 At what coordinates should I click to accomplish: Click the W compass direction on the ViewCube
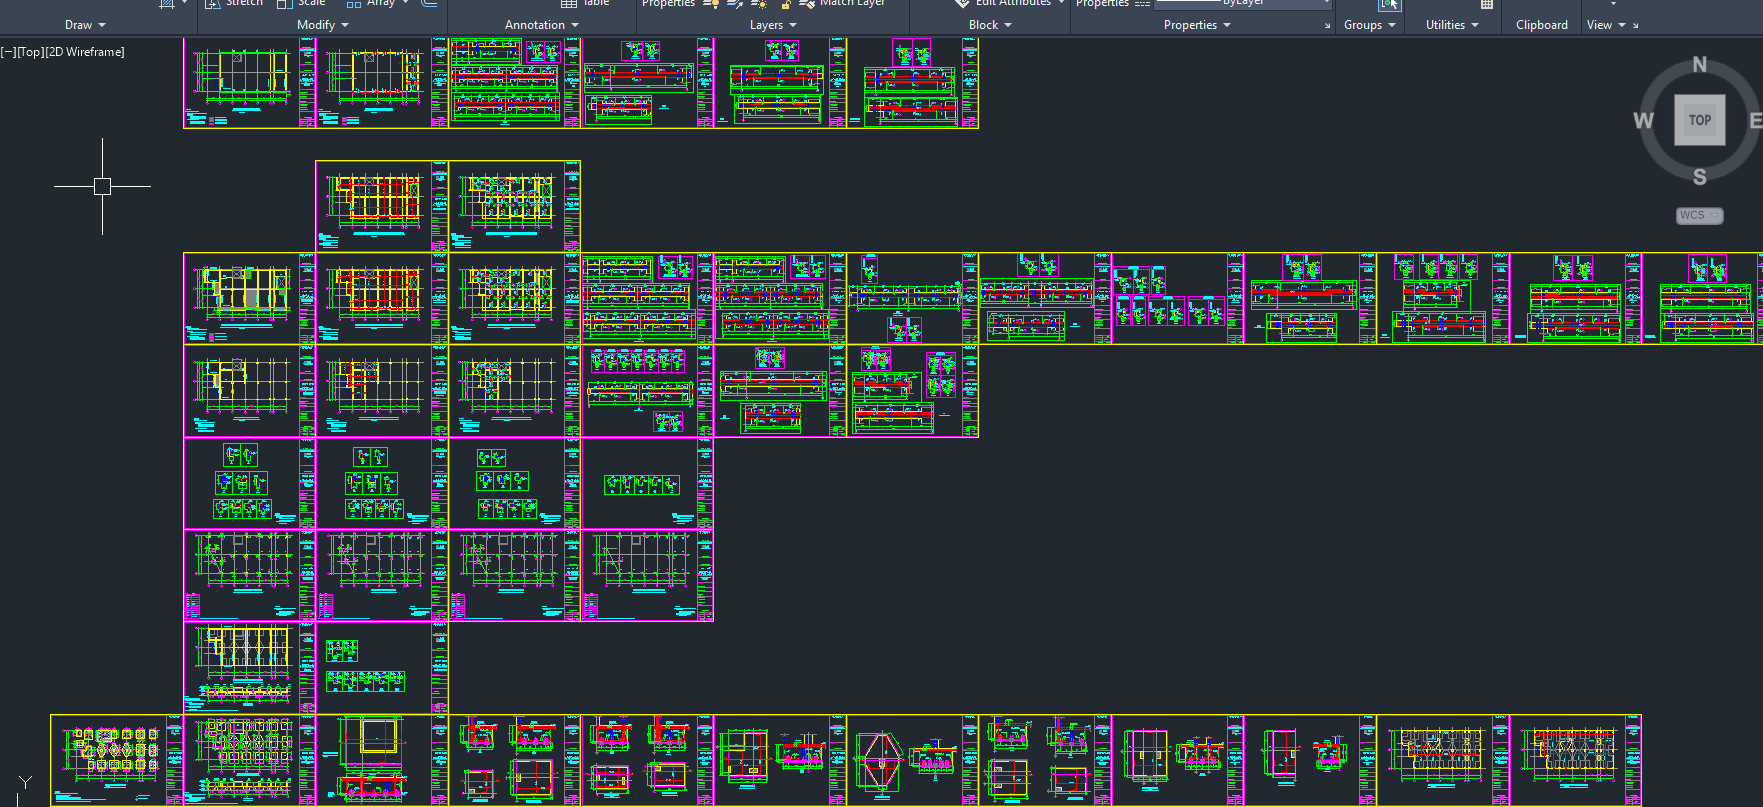1643,121
